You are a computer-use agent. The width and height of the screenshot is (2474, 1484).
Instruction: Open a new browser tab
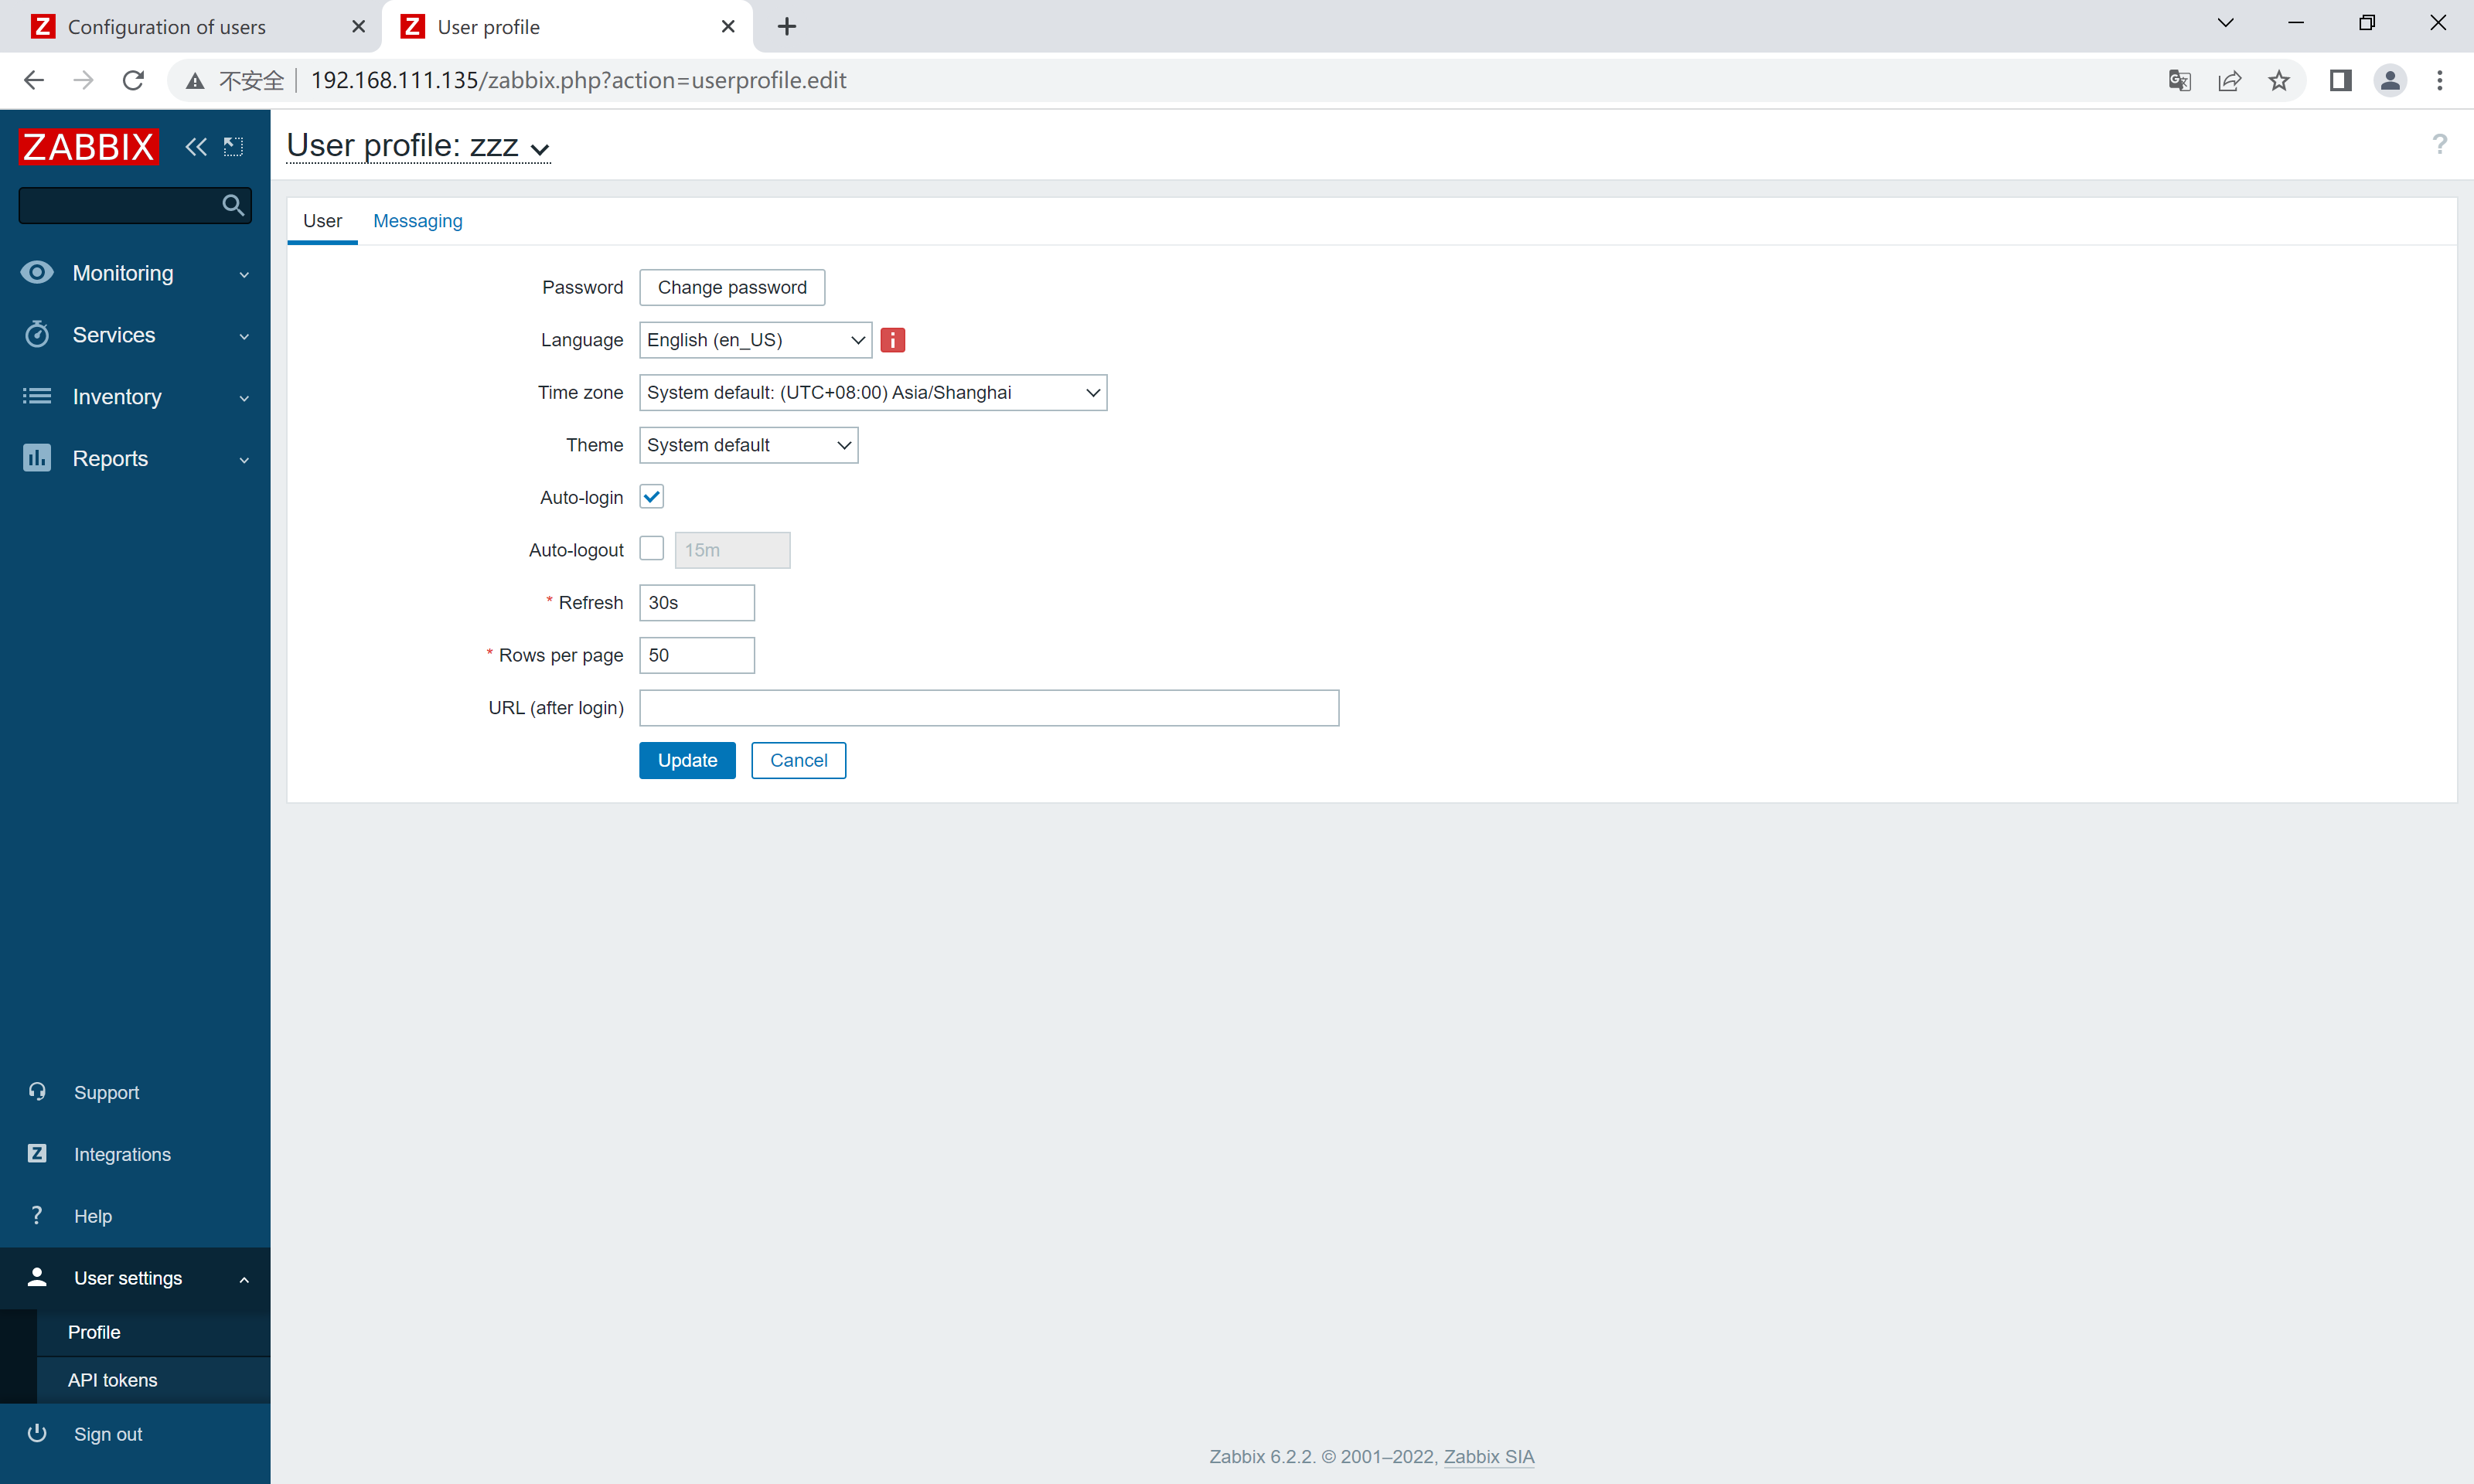click(x=787, y=27)
